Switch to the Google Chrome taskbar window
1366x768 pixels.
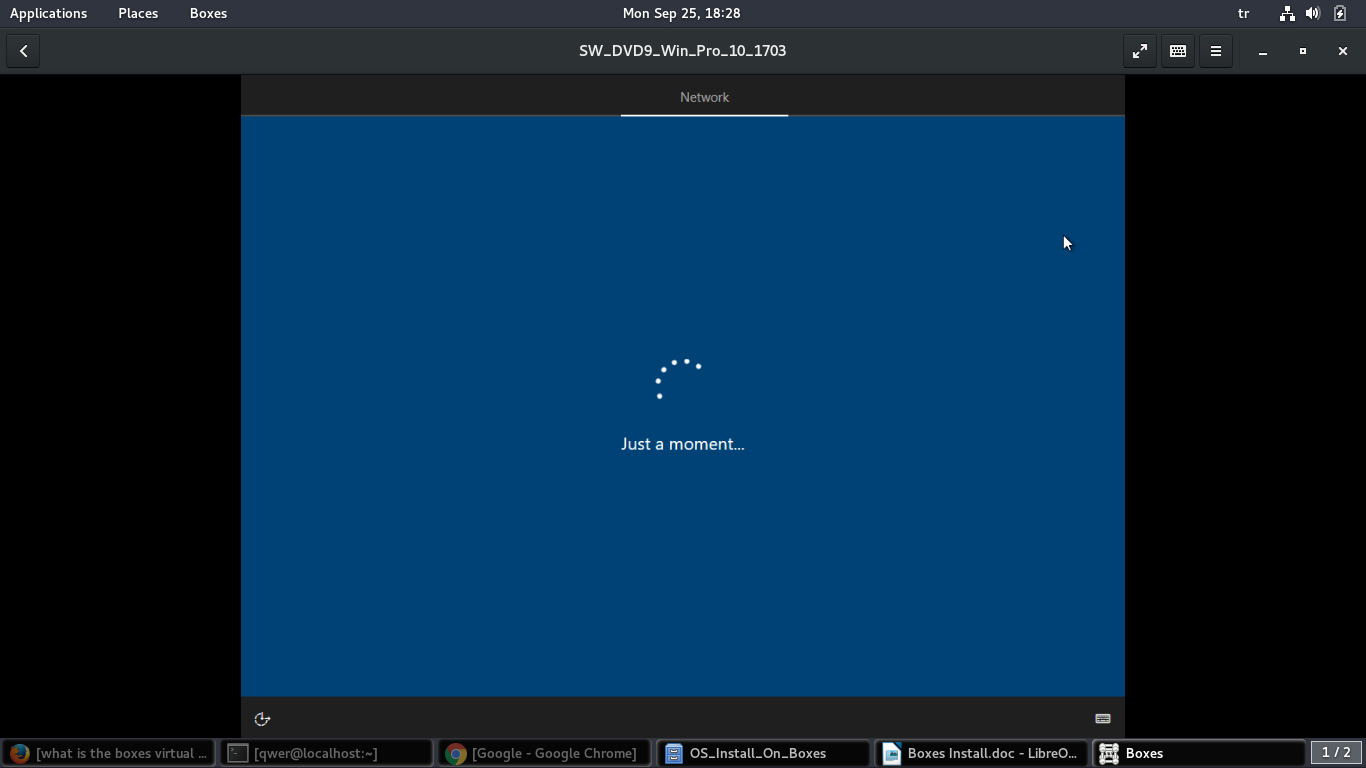point(544,753)
